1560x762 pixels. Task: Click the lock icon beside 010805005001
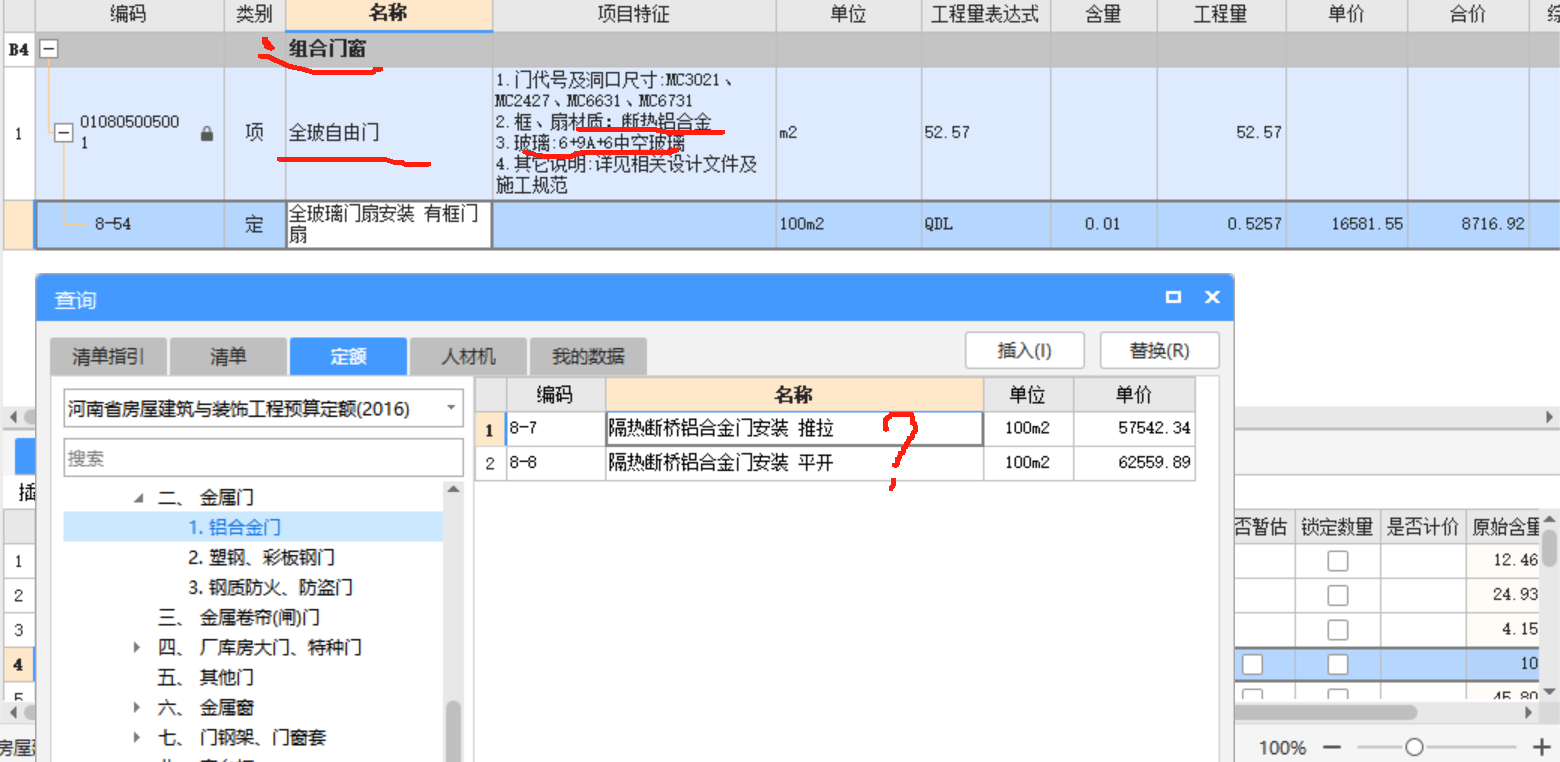[x=207, y=133]
